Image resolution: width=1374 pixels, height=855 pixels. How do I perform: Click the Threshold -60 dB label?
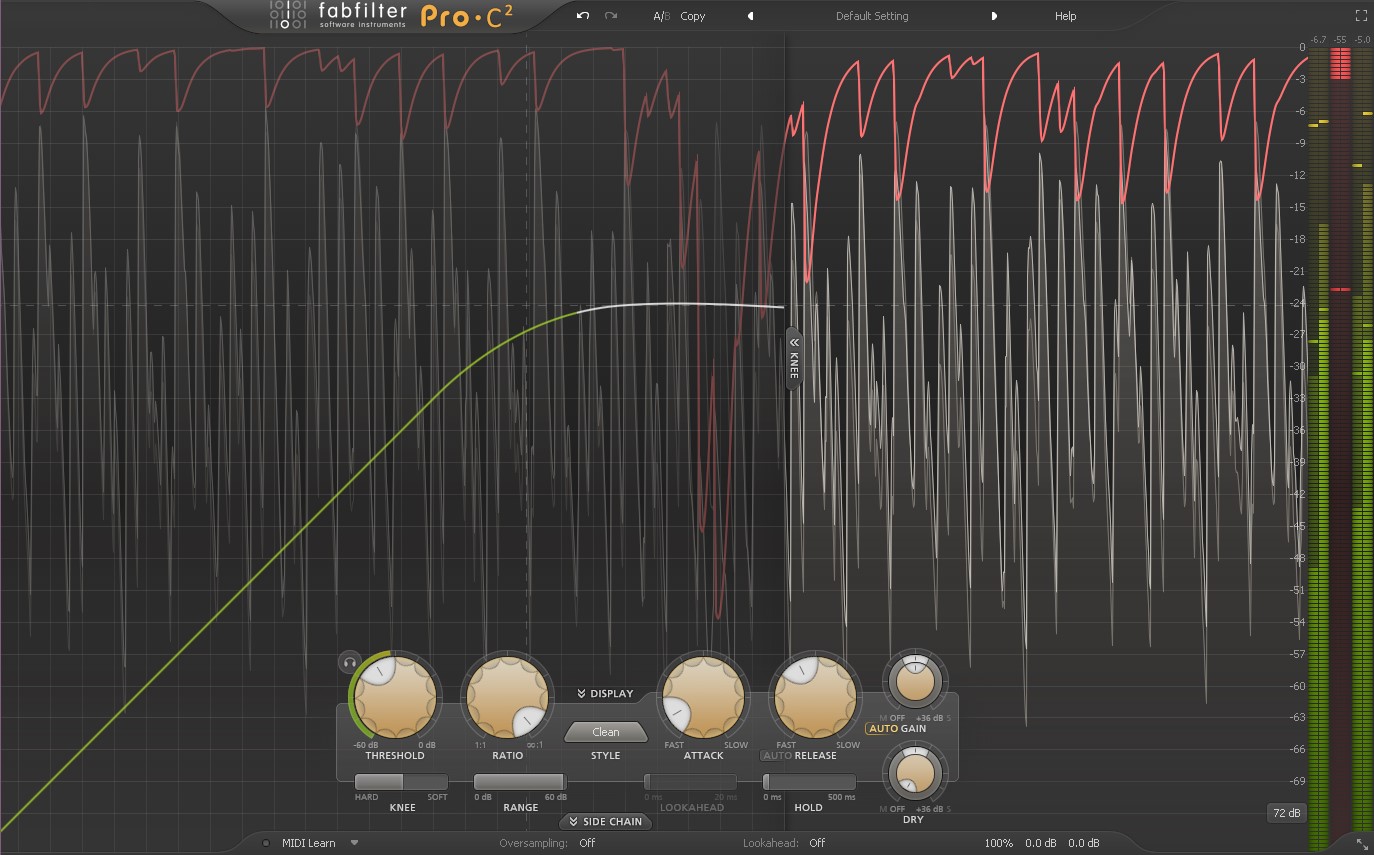pos(365,745)
